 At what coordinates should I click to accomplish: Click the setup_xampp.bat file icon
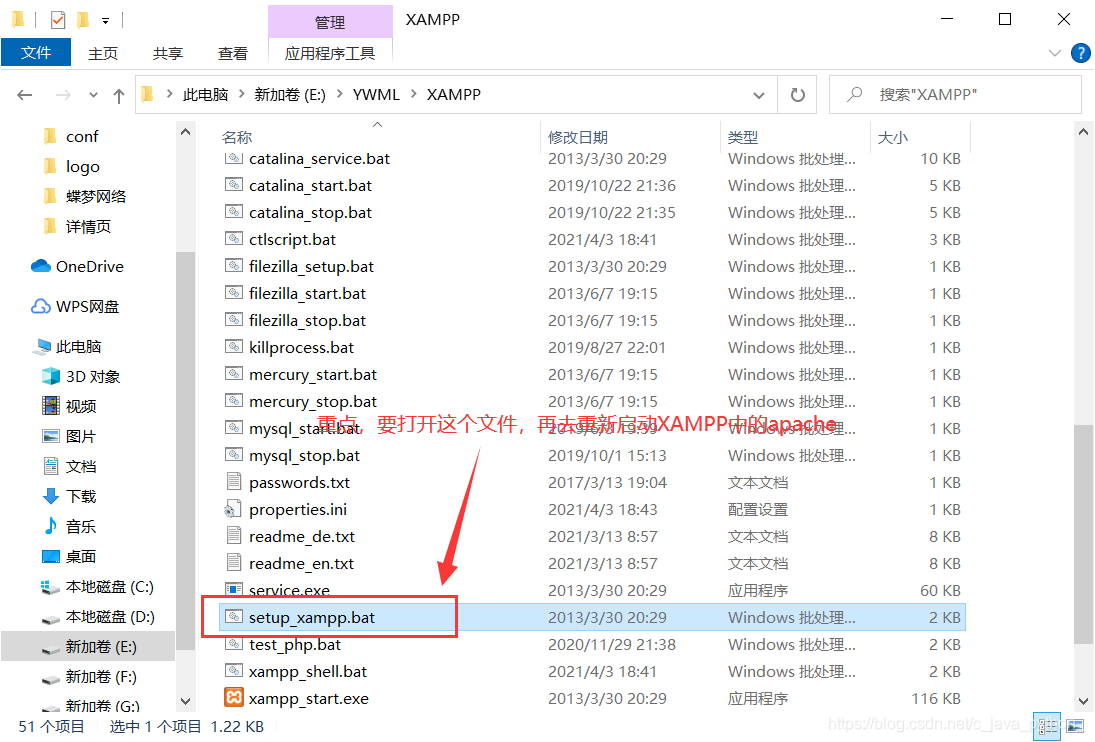[233, 617]
